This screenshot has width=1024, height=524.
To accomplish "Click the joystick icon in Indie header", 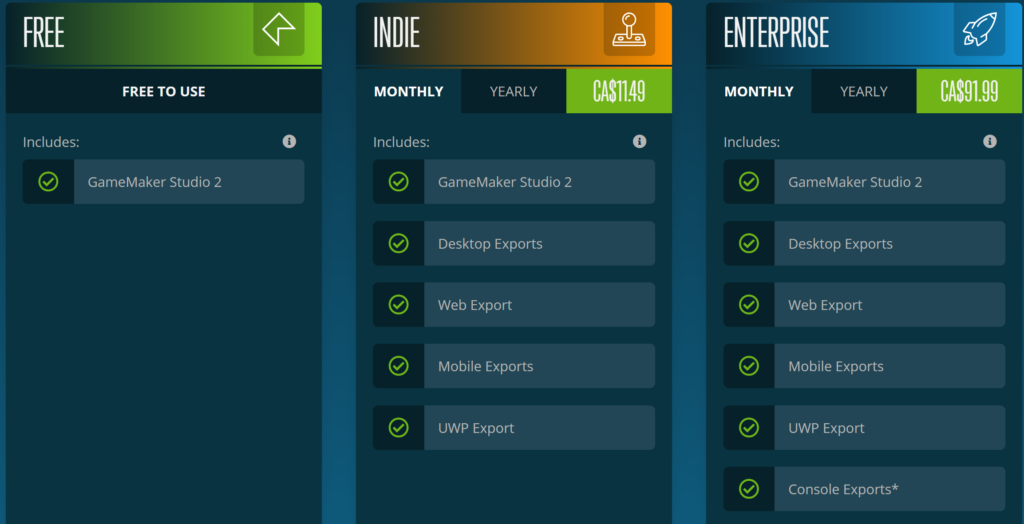I will coord(629,31).
